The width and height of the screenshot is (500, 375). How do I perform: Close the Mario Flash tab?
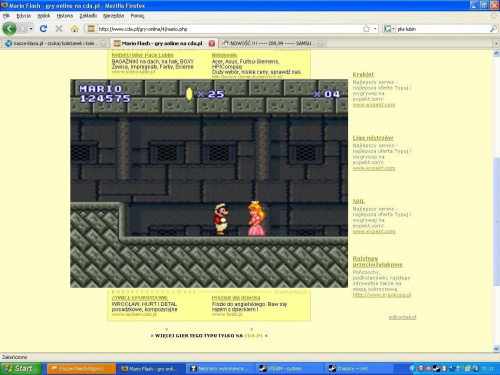(x=212, y=43)
